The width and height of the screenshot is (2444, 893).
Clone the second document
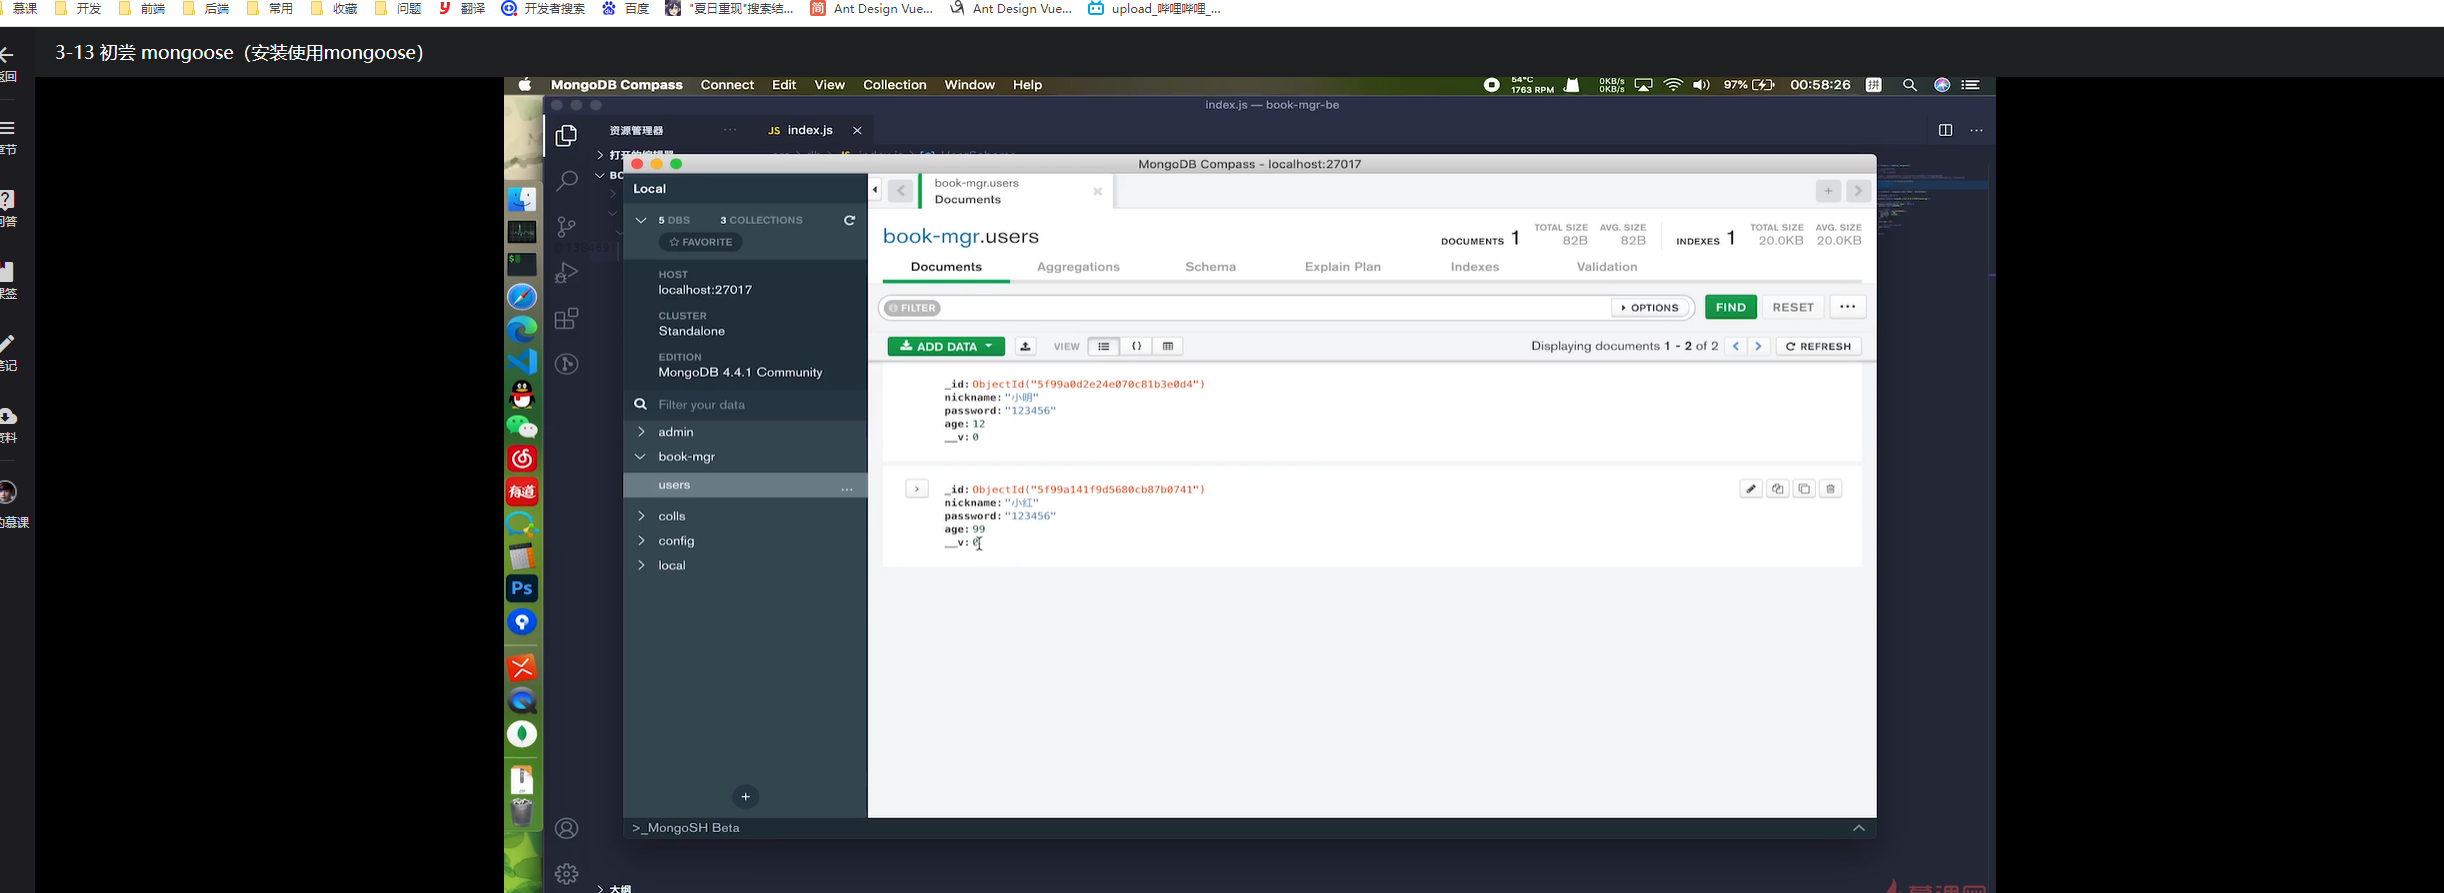[1804, 489]
